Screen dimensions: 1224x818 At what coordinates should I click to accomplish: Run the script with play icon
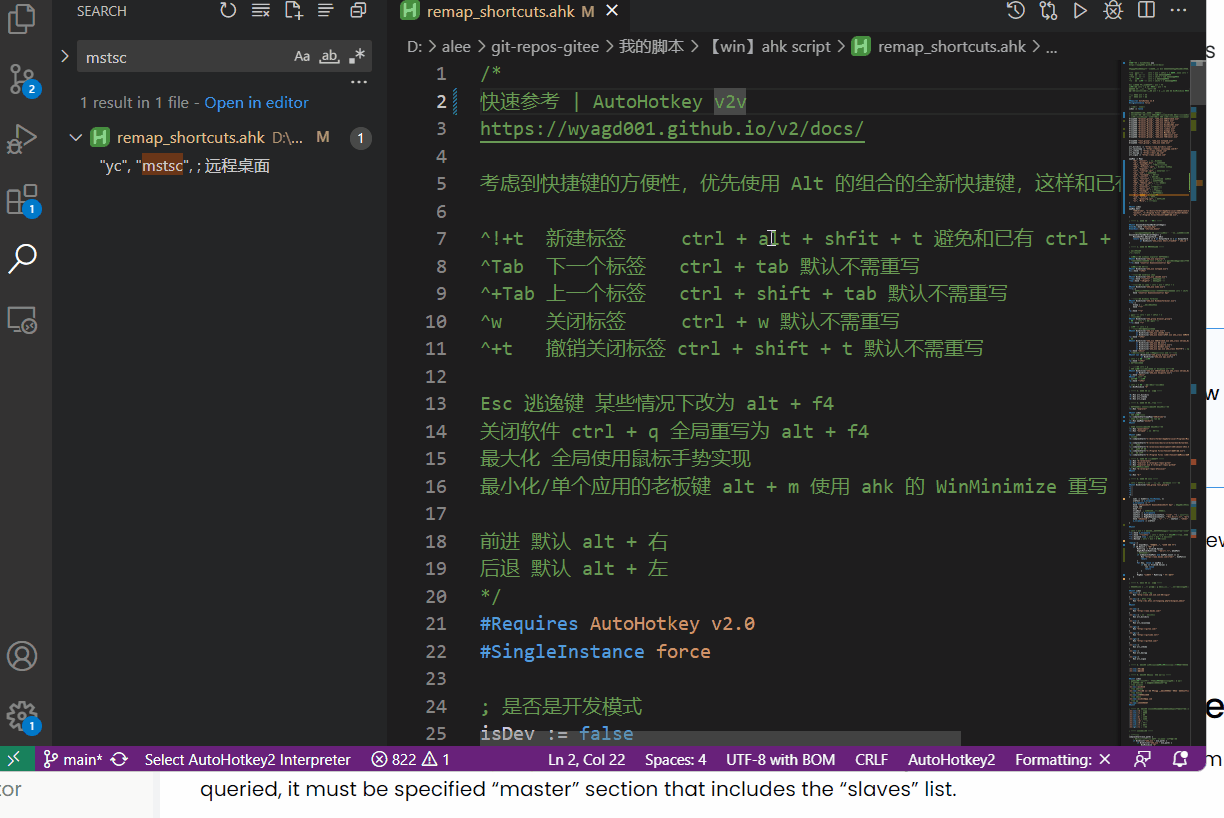click(x=1080, y=11)
